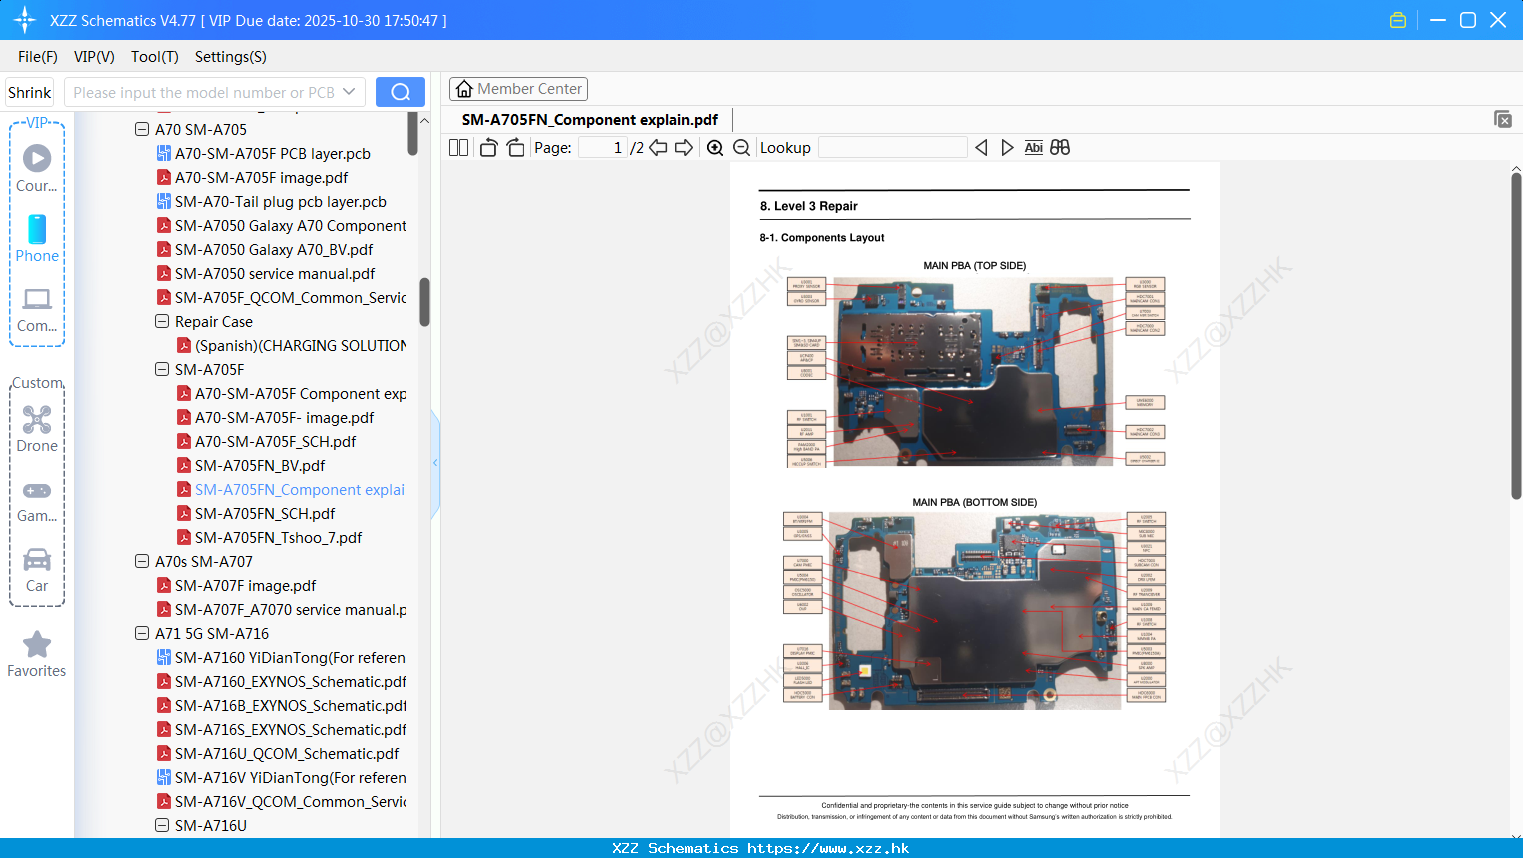Image resolution: width=1523 pixels, height=858 pixels.
Task: Collapse the A71 5G SM-A716 node
Action: pos(142,633)
